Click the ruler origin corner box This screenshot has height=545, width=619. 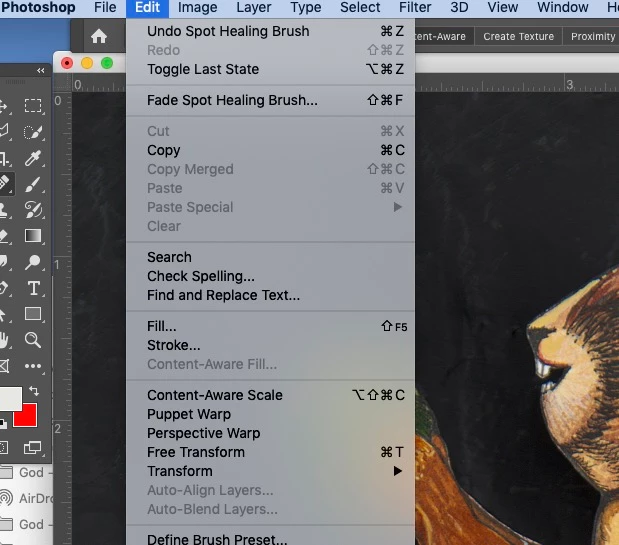coord(63,83)
